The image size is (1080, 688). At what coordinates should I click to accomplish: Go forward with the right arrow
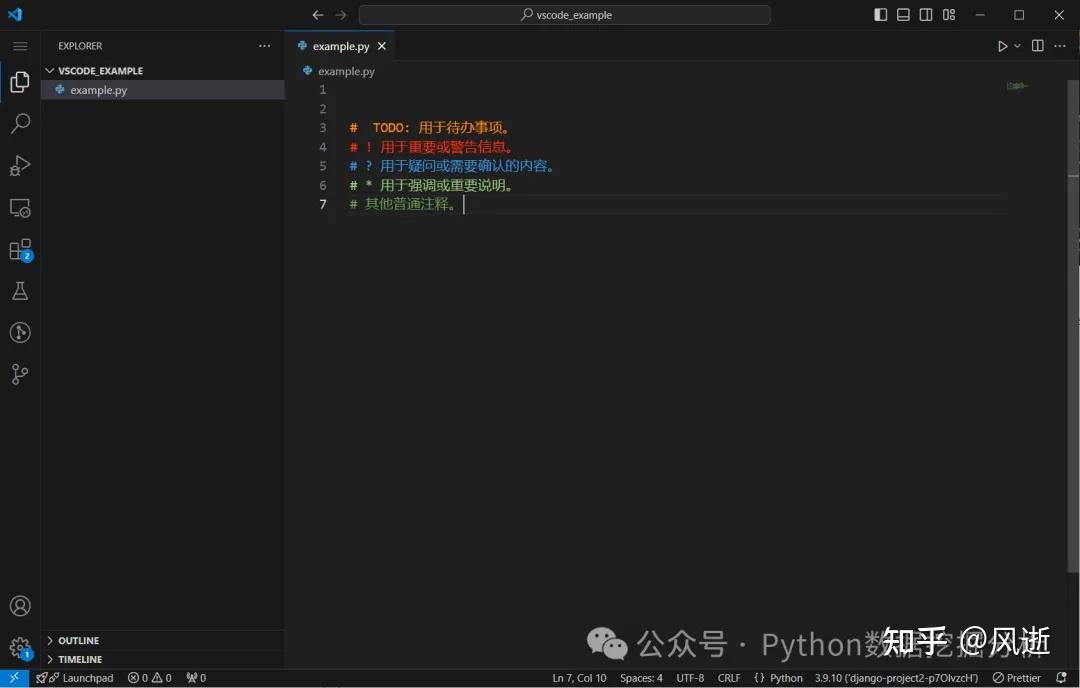[341, 14]
